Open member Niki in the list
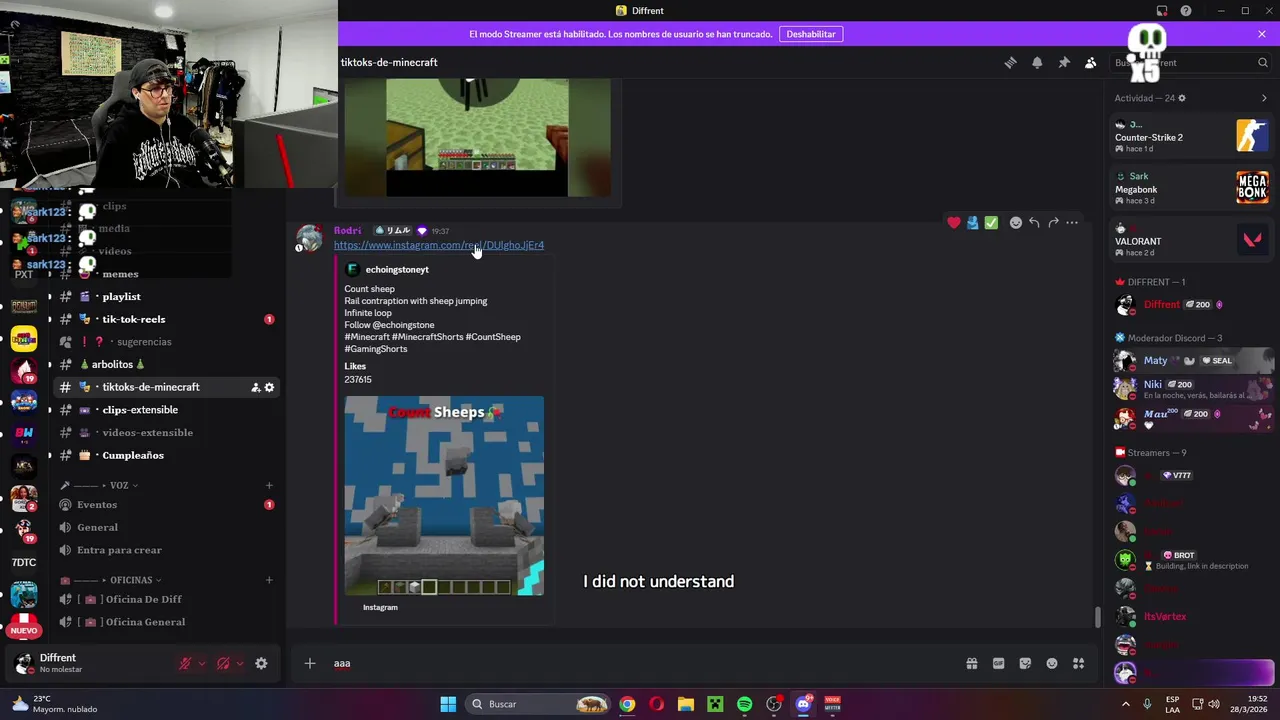The height and width of the screenshot is (720, 1280). click(1192, 389)
